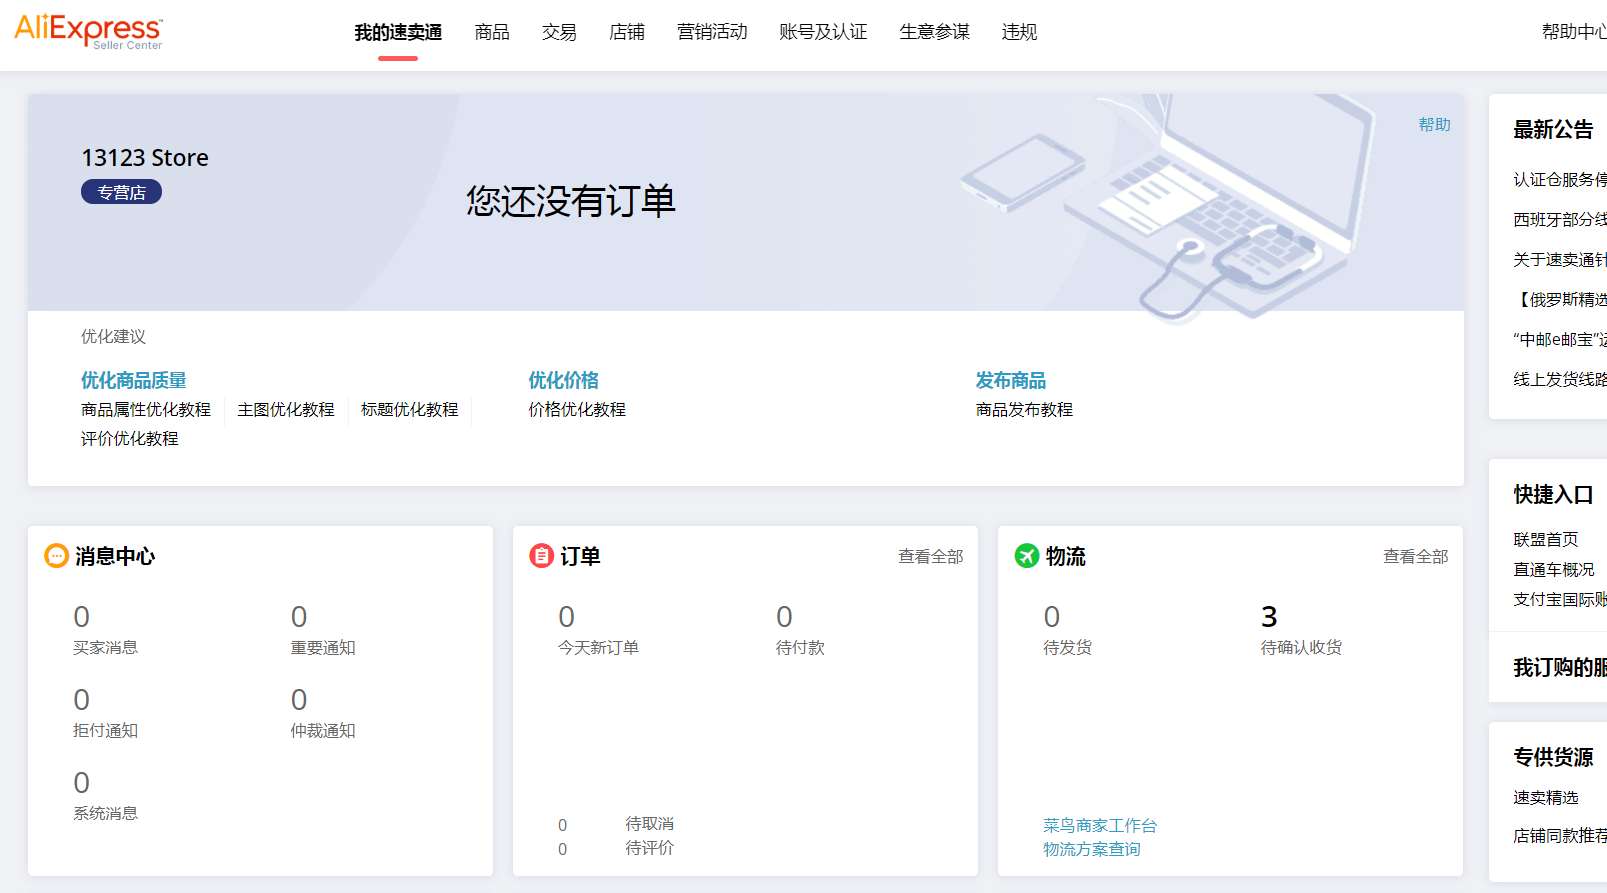This screenshot has width=1607, height=893.
Task: Click the 系统消息 count
Action: (x=82, y=782)
